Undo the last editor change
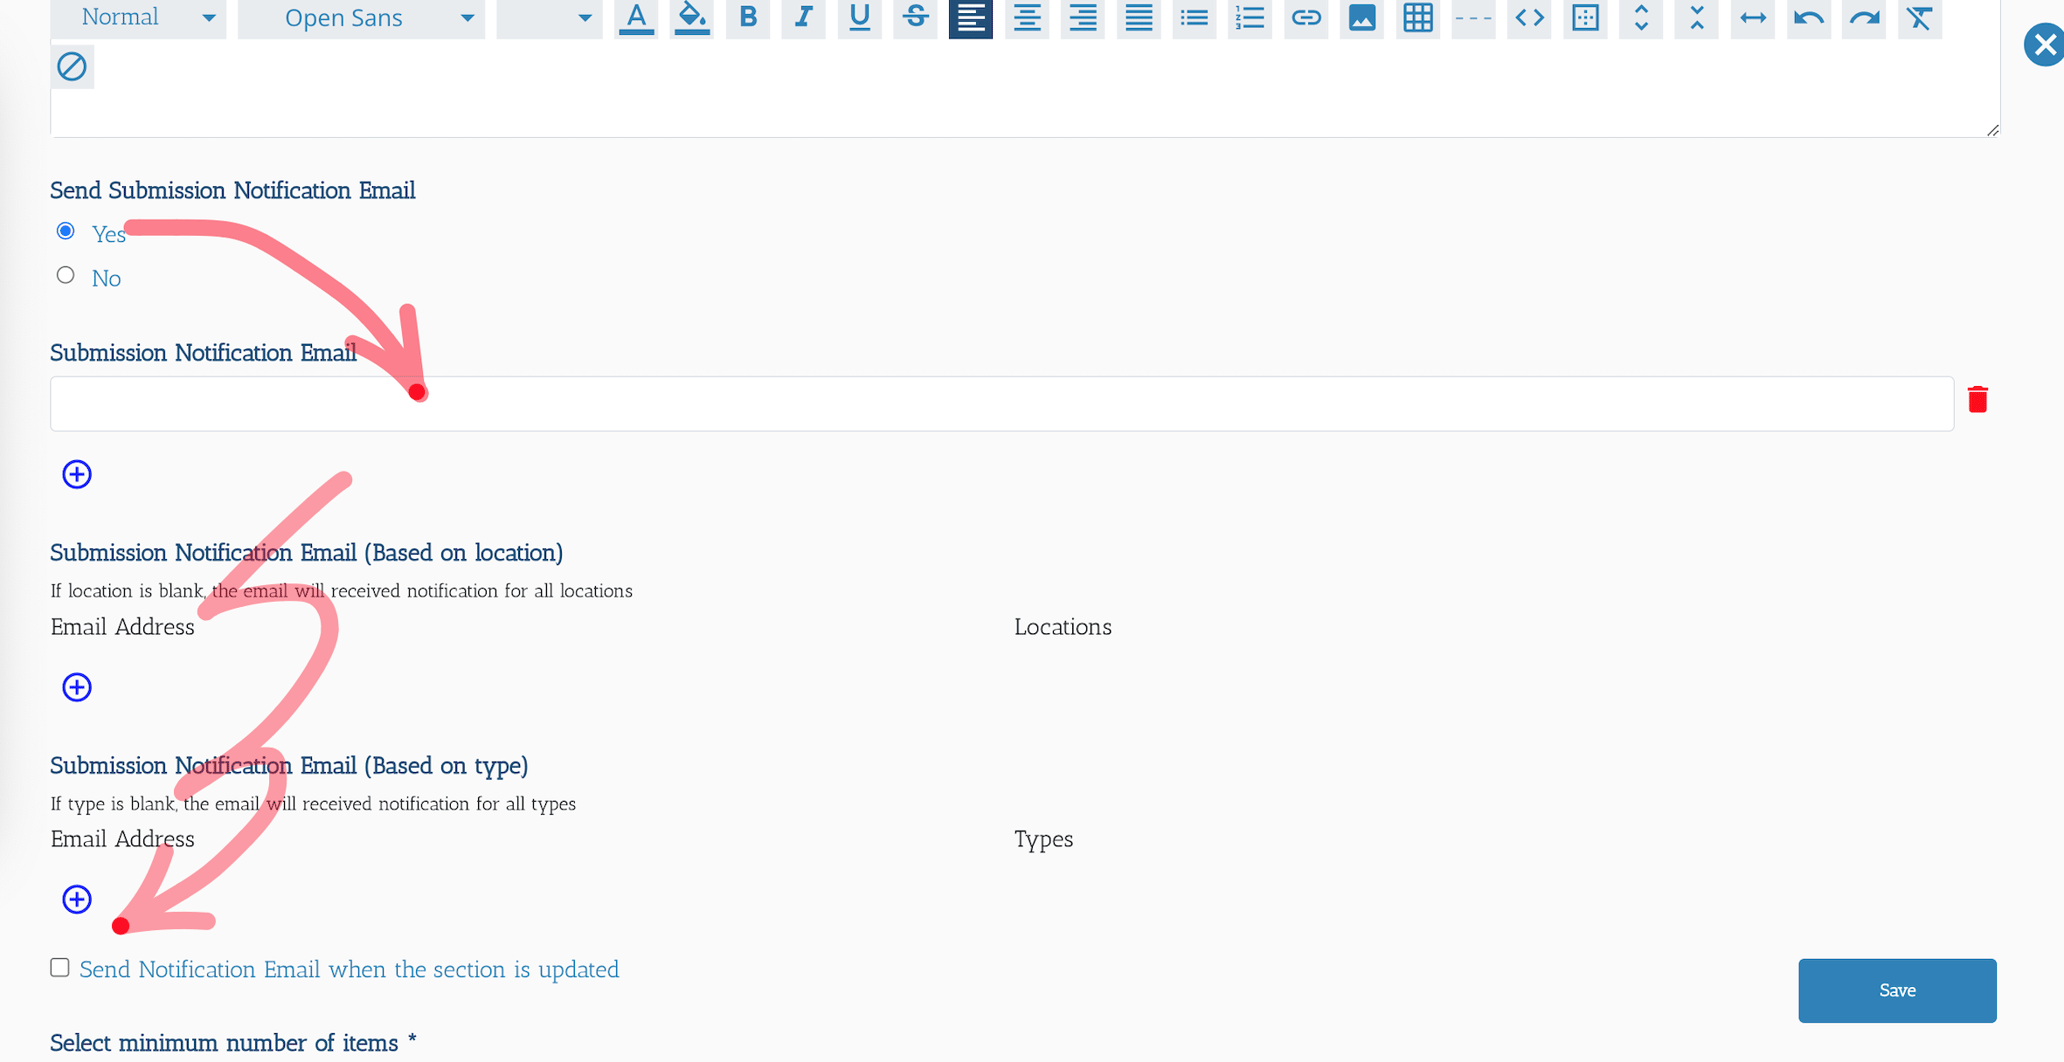 tap(1808, 17)
